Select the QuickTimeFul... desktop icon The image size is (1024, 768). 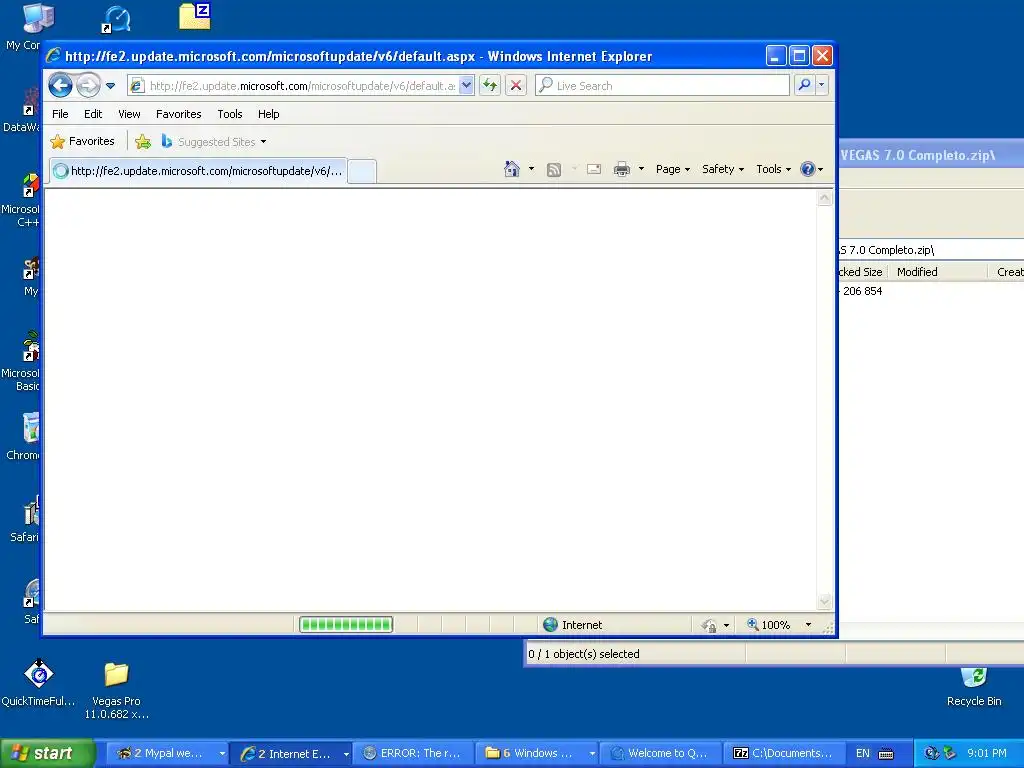coord(39,683)
